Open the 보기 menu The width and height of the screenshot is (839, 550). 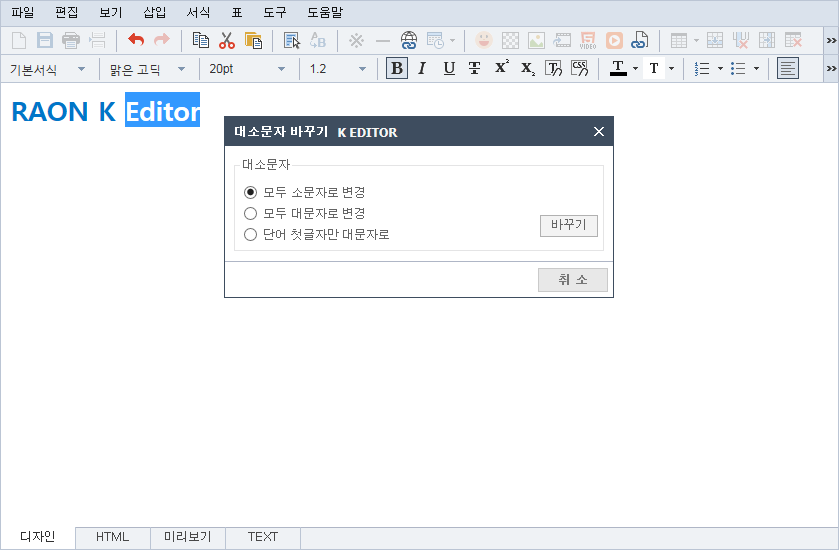pyautogui.click(x=111, y=12)
